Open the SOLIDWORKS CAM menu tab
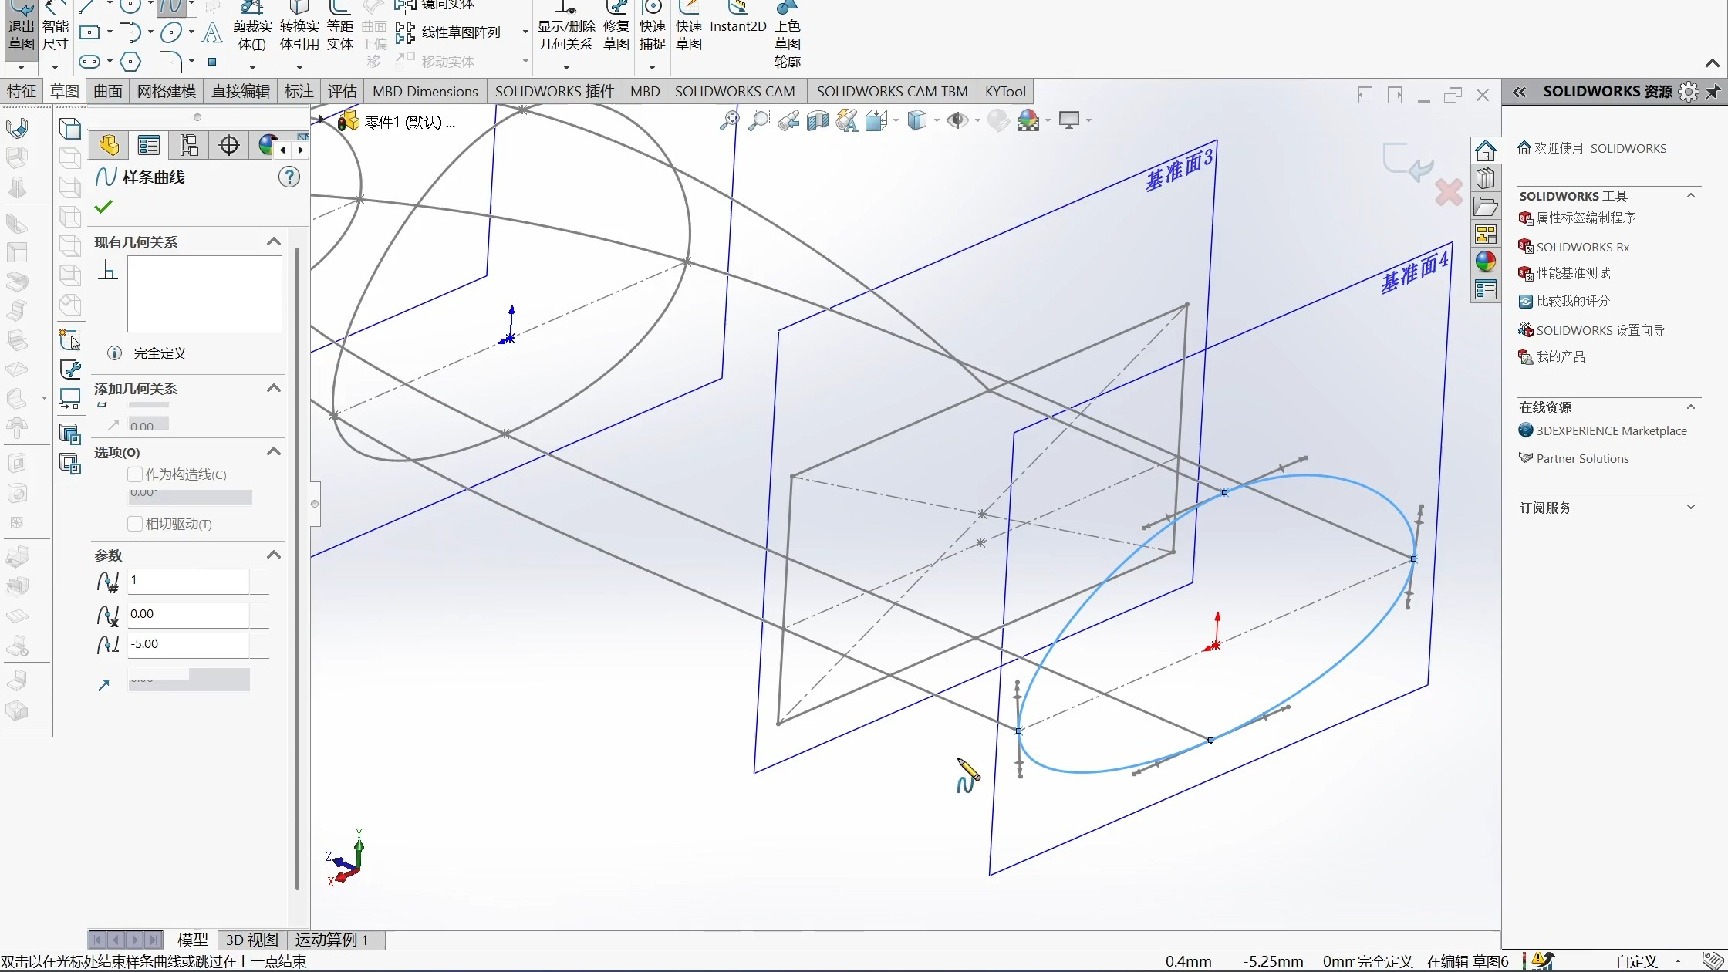Image resolution: width=1728 pixels, height=972 pixels. [x=736, y=91]
